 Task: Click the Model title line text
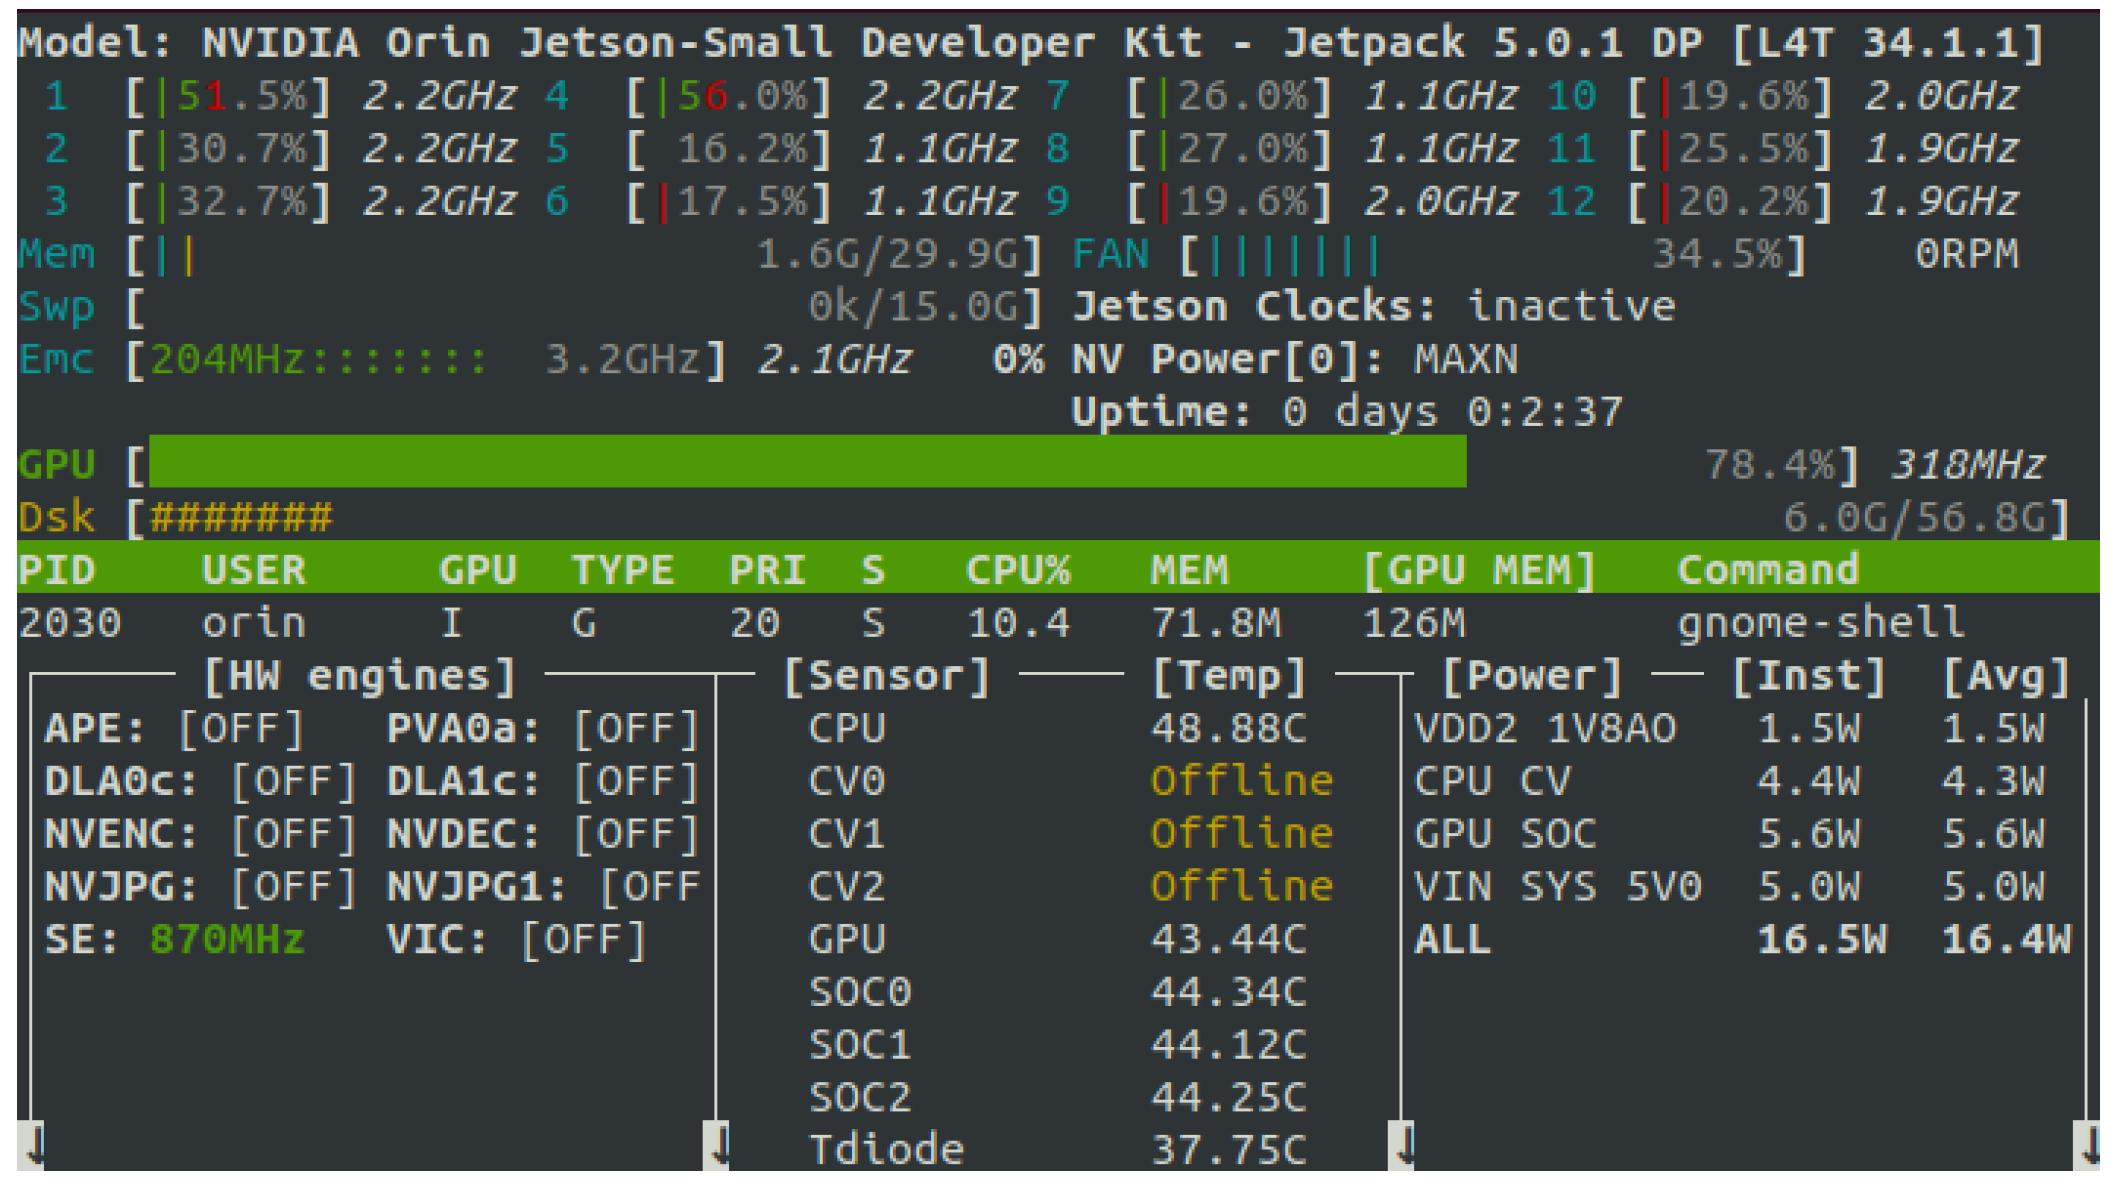(x=1031, y=42)
